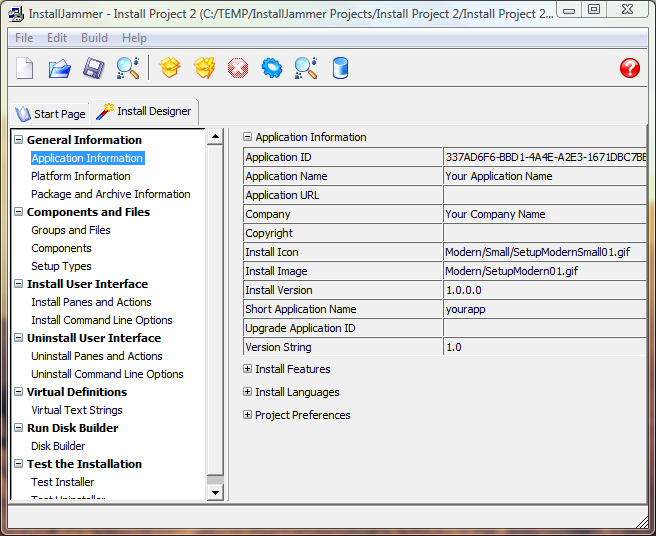Image resolution: width=656 pixels, height=536 pixels.
Task: Edit the Install Version value 1.0.0.0
Action: coord(545,290)
